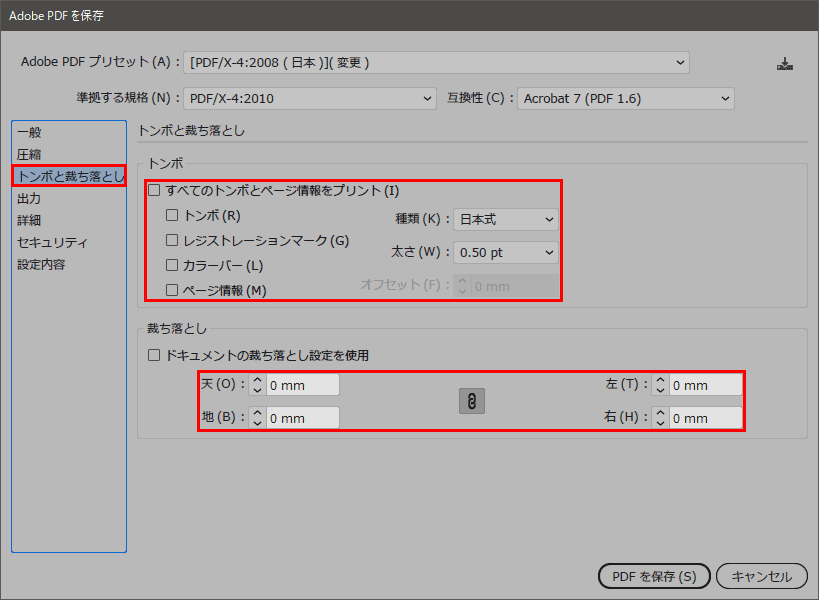The height and width of the screenshot is (600, 819).
Task: Toggle the bleed values chain link icon
Action: [471, 401]
